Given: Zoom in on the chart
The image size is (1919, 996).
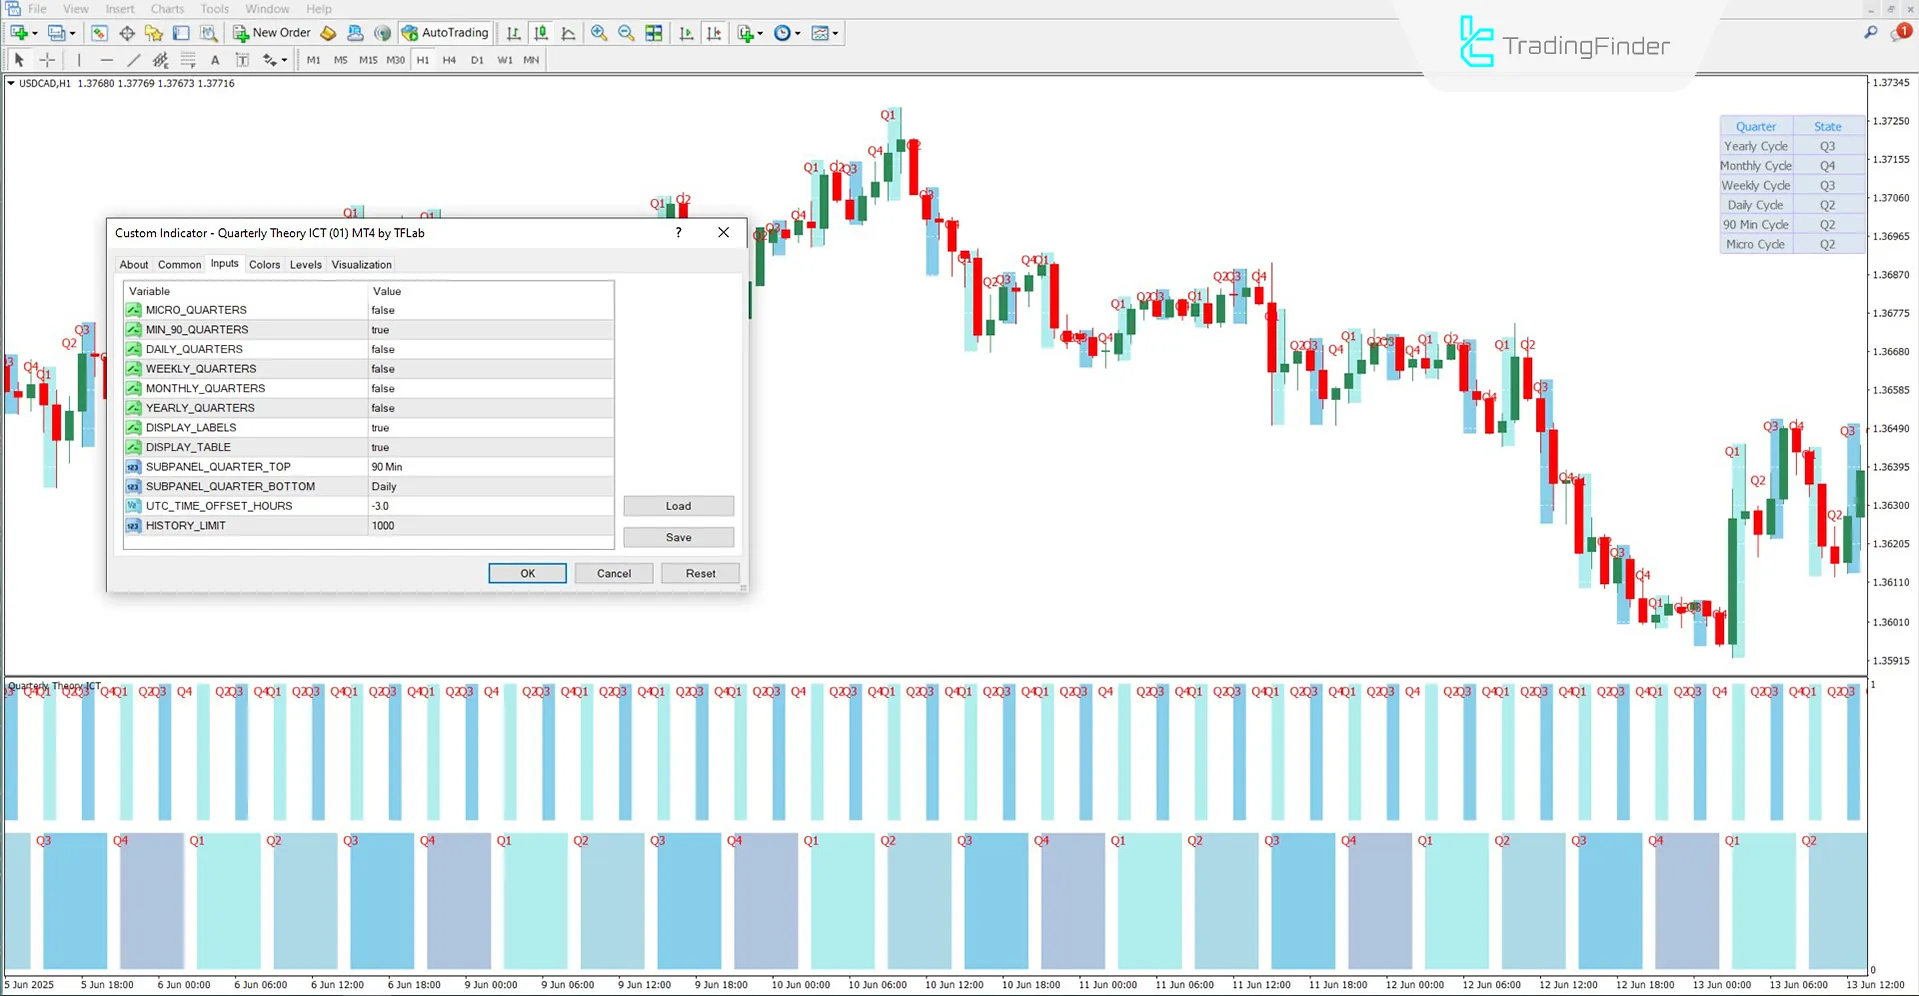Looking at the screenshot, I should click(598, 33).
